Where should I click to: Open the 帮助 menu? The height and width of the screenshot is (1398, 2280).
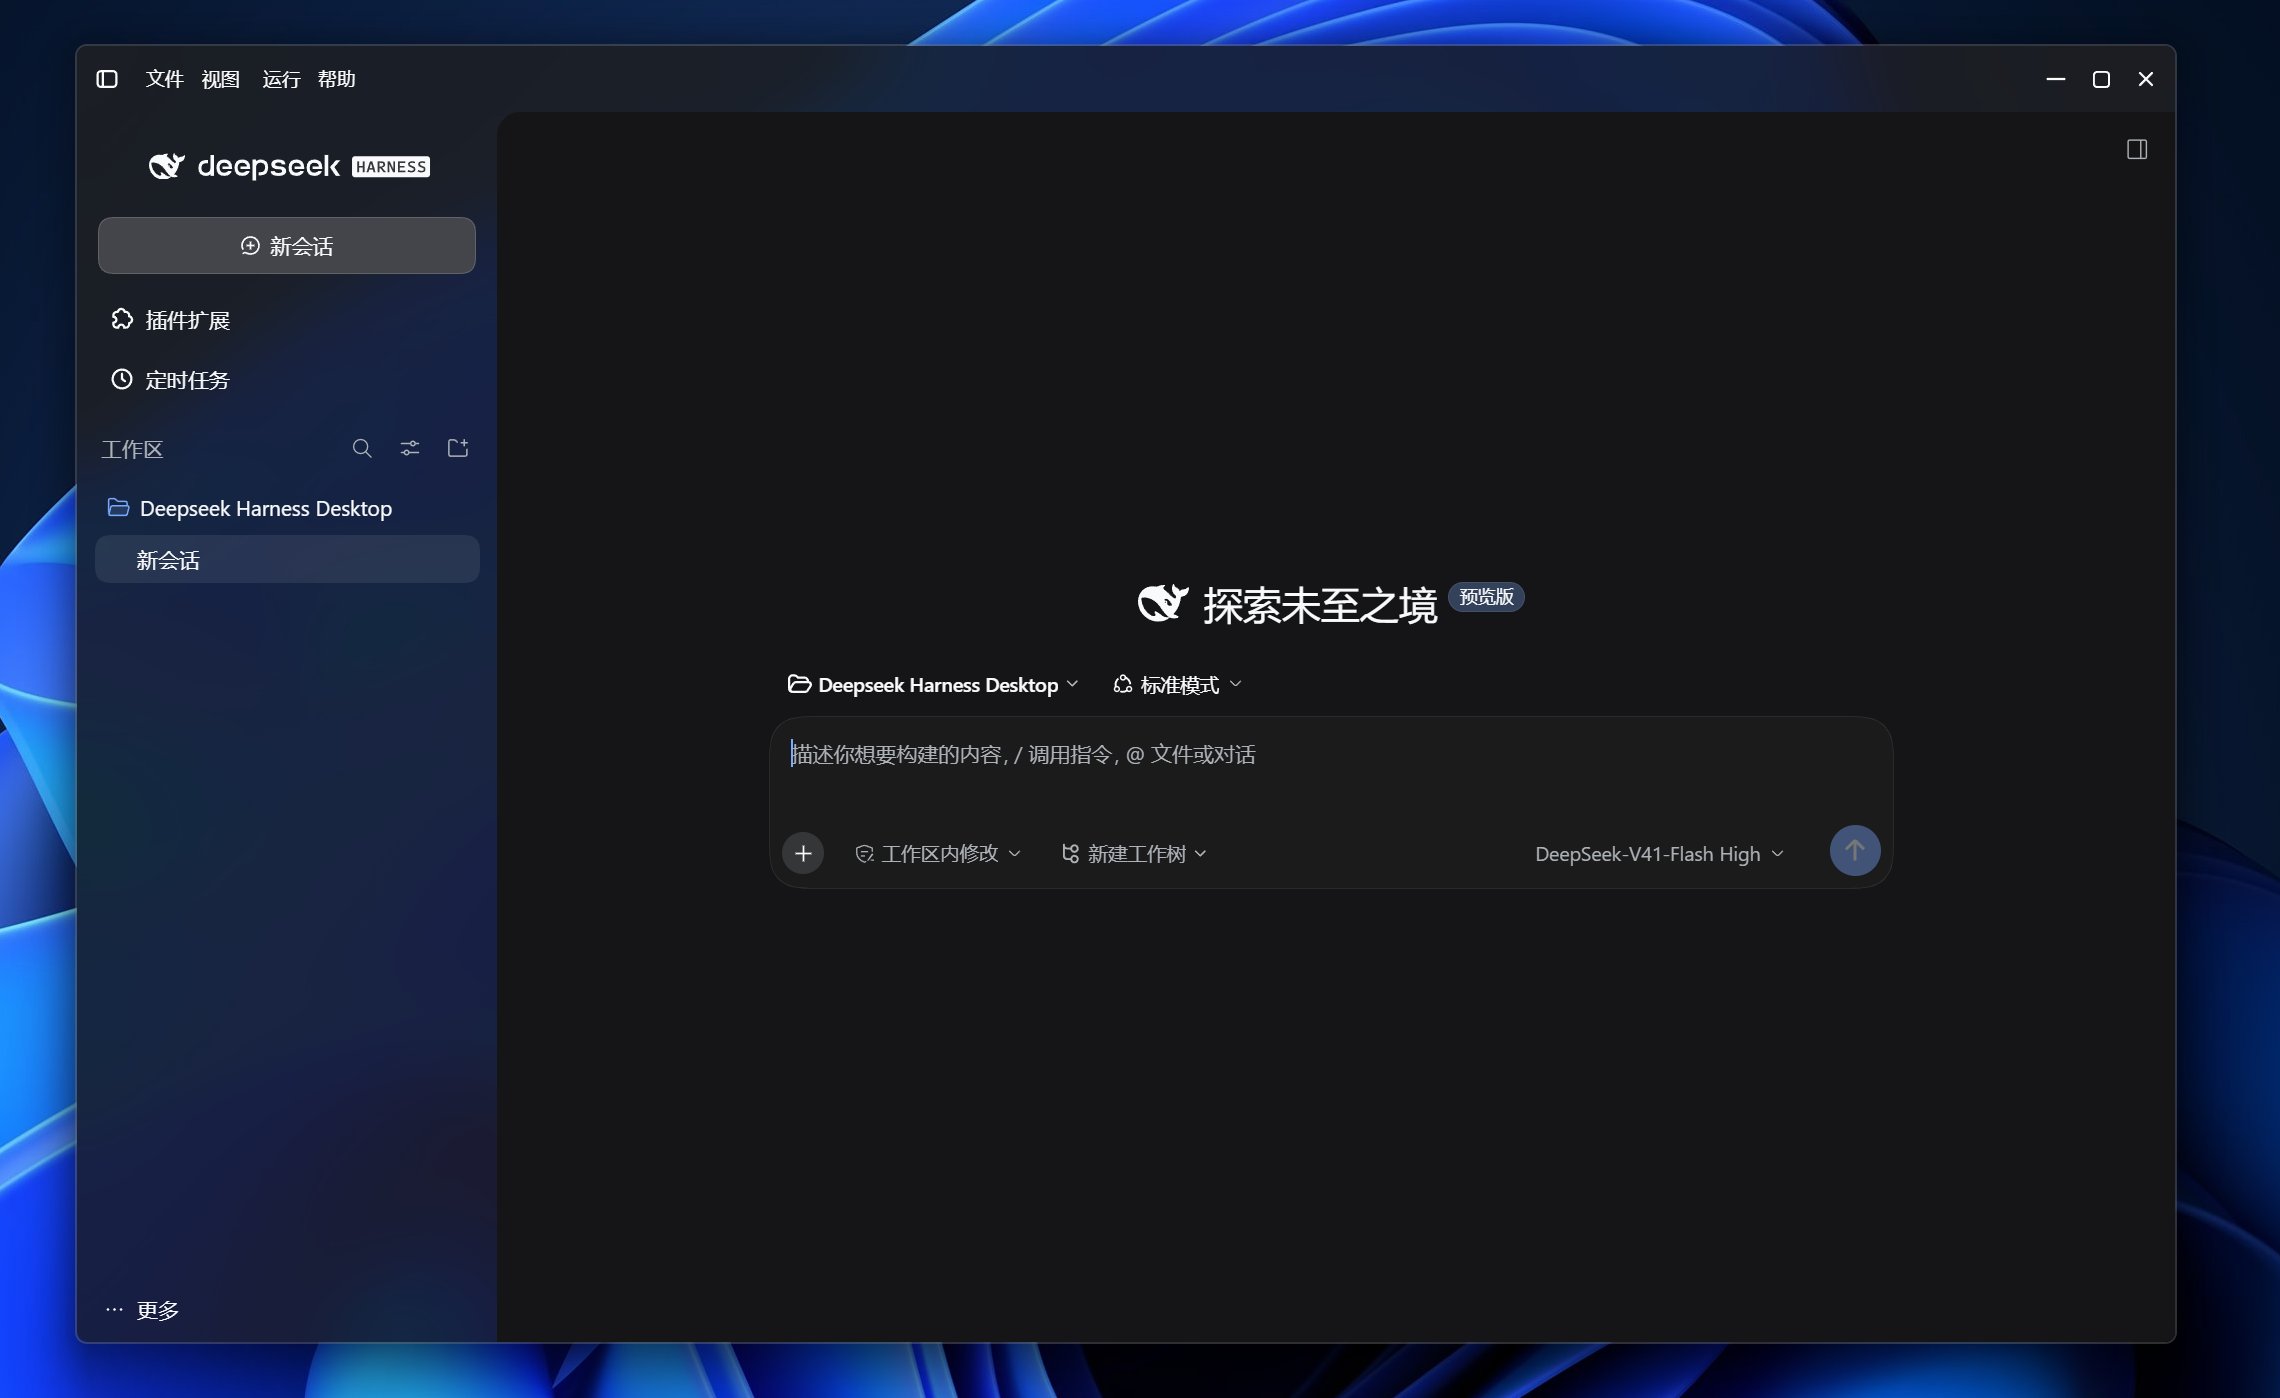pos(336,79)
